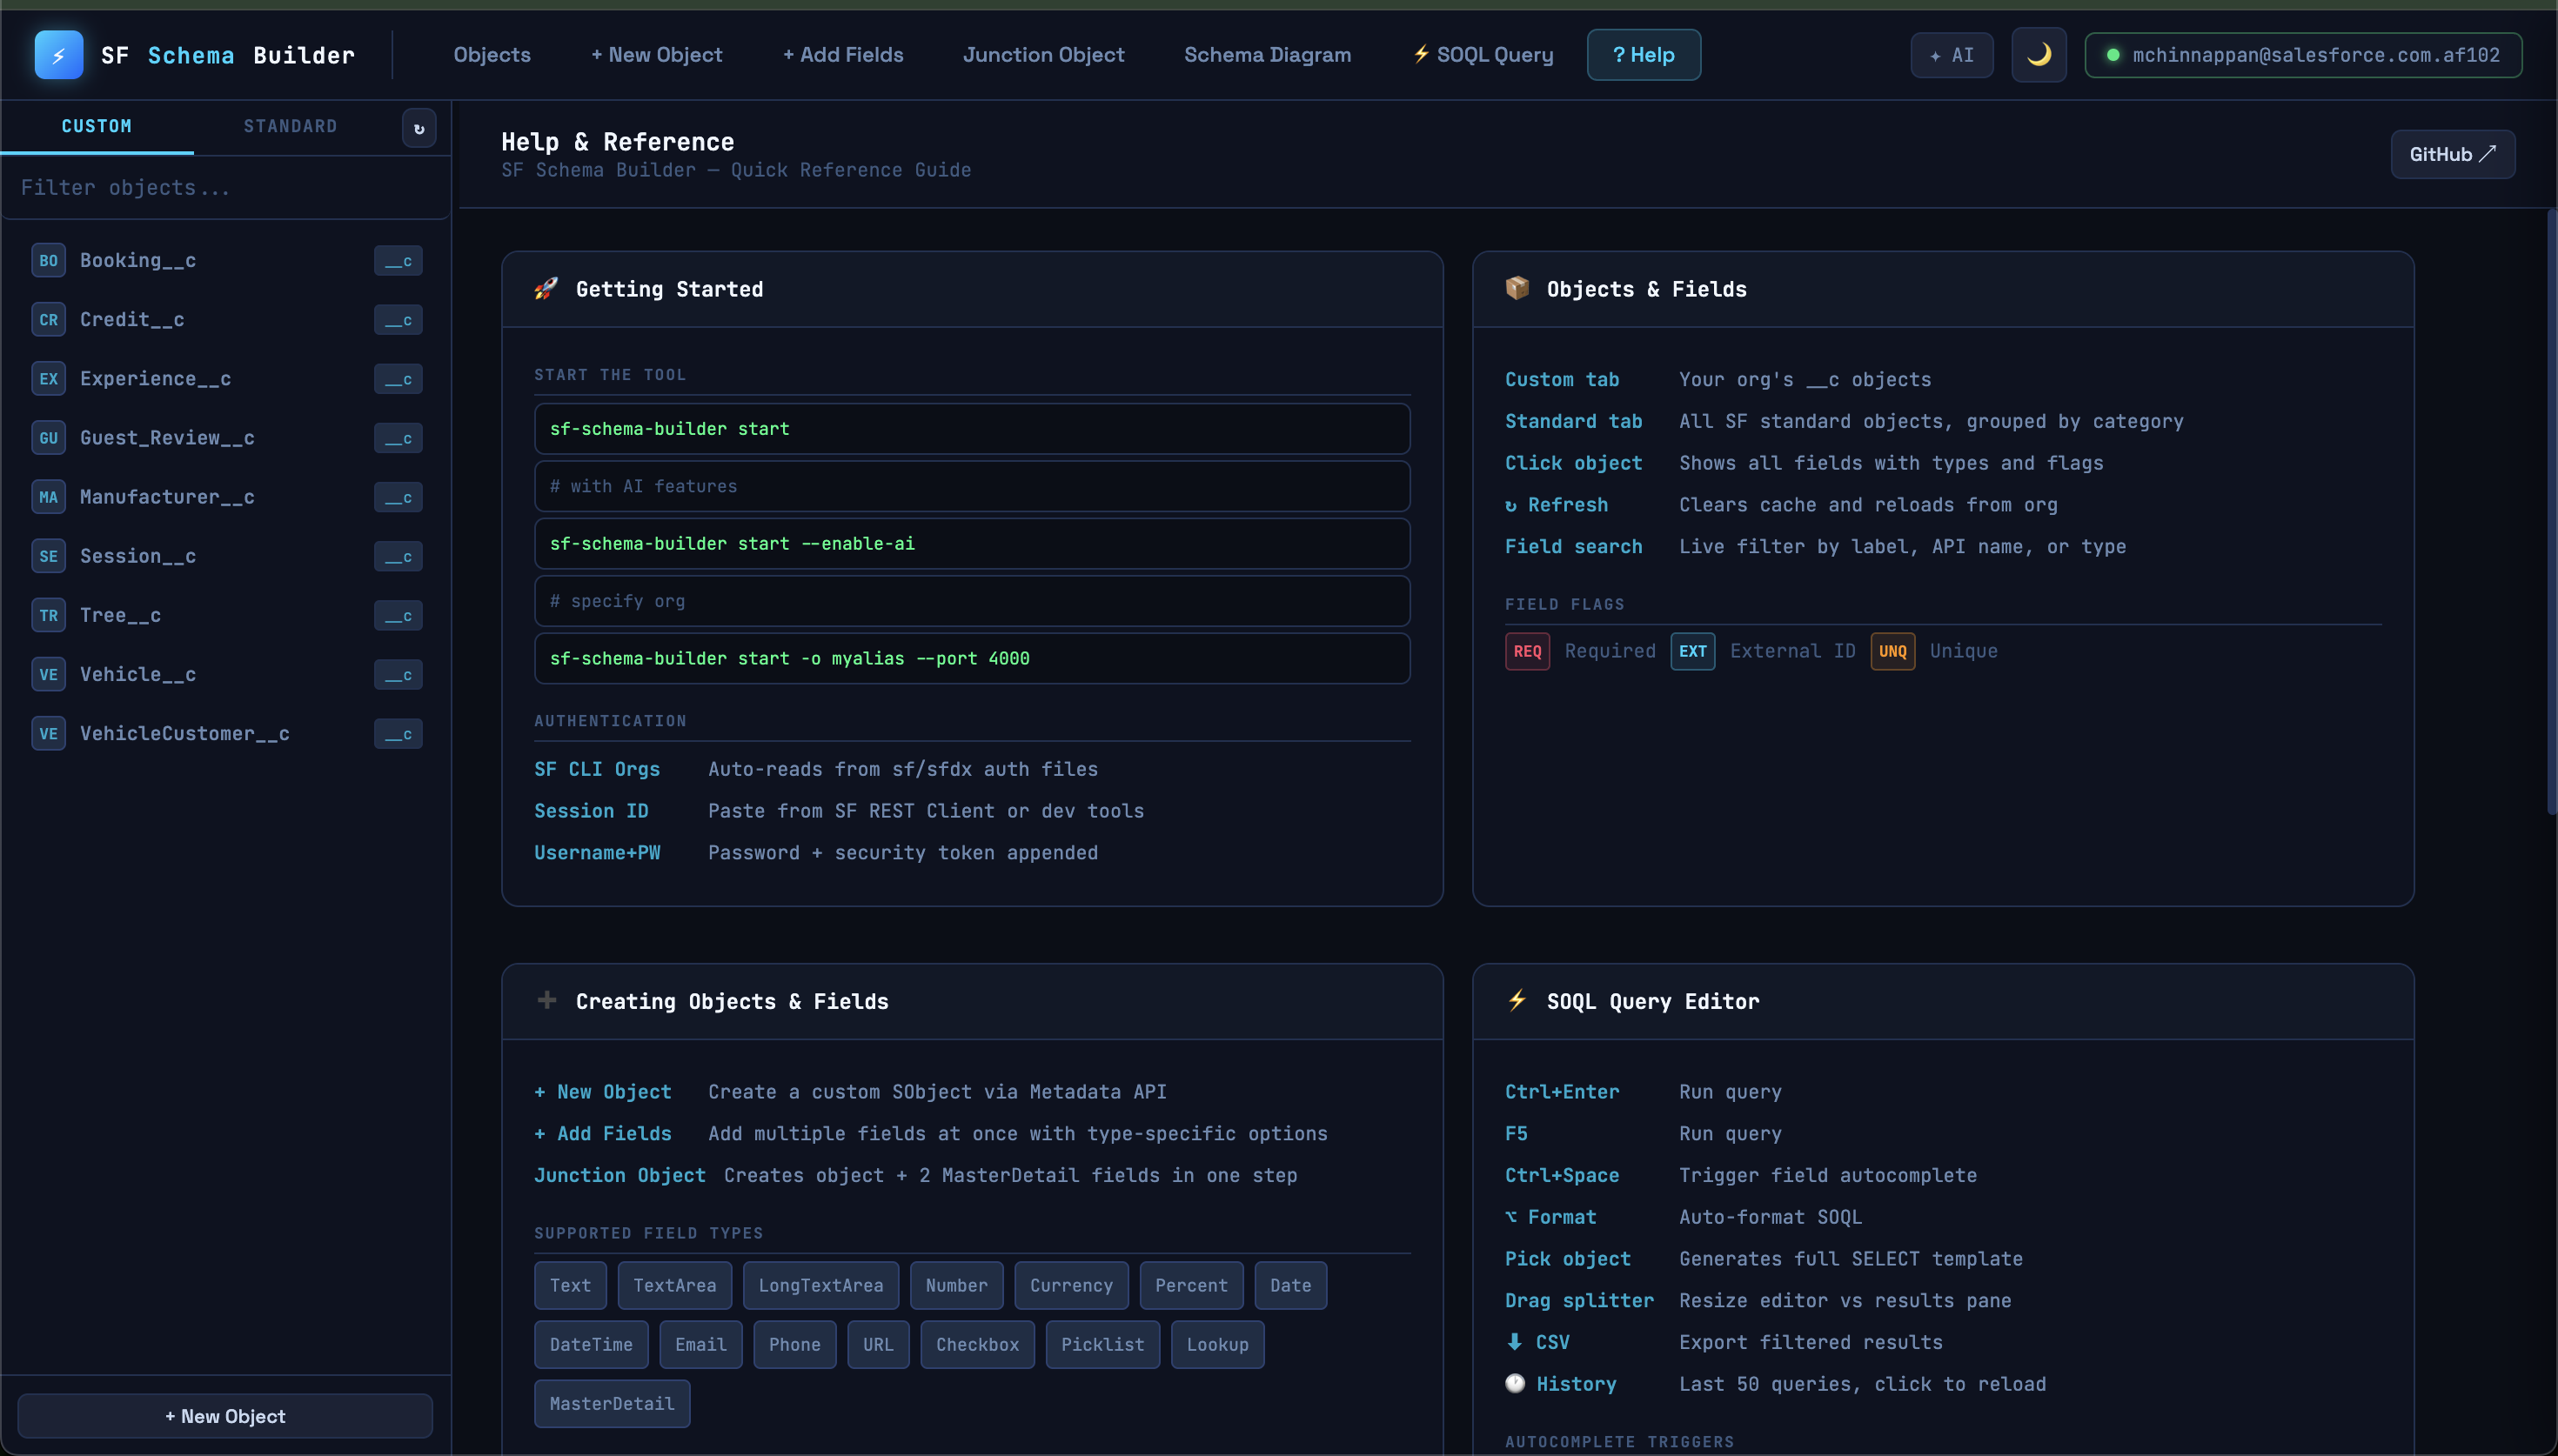The image size is (2558, 1456).
Task: Click the EXT field flag badge
Action: [1692, 651]
